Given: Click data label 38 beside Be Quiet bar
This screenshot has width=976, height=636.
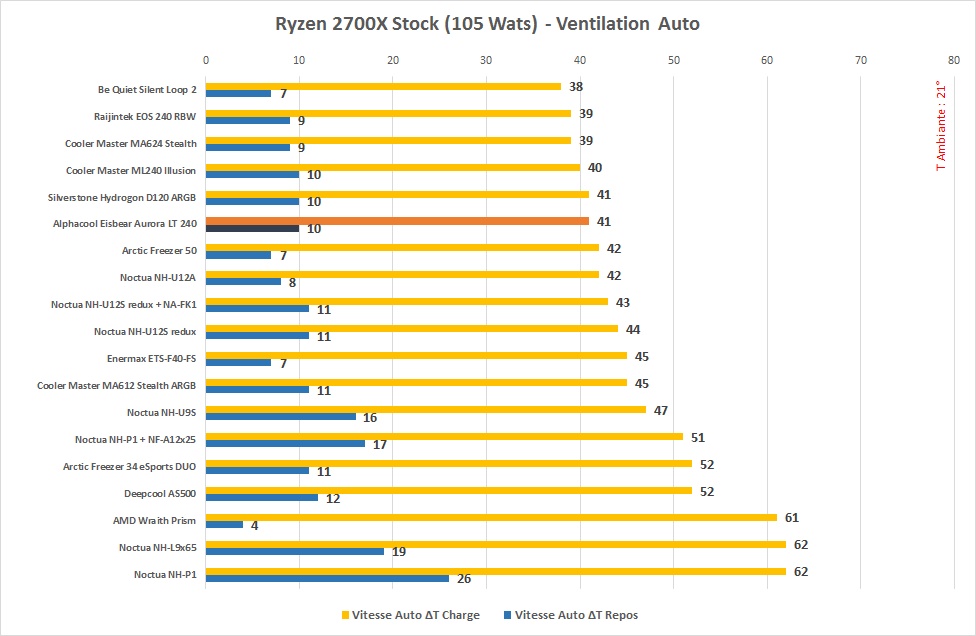Looking at the screenshot, I should coord(576,87).
